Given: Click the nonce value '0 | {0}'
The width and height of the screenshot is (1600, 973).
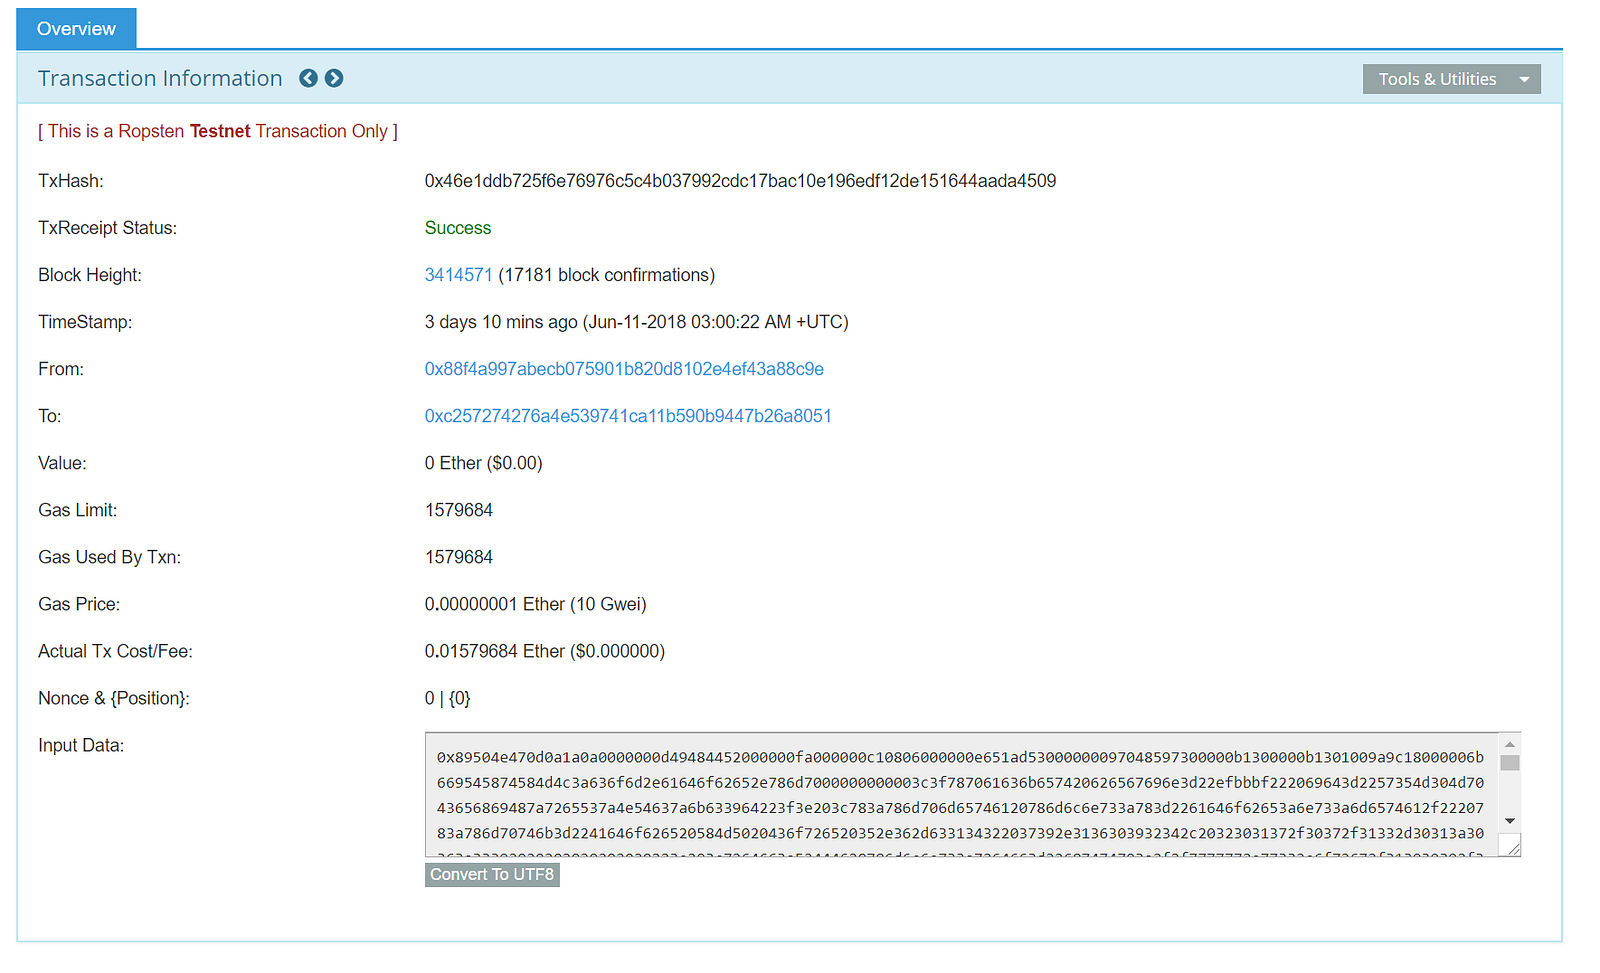Looking at the screenshot, I should tap(448, 698).
